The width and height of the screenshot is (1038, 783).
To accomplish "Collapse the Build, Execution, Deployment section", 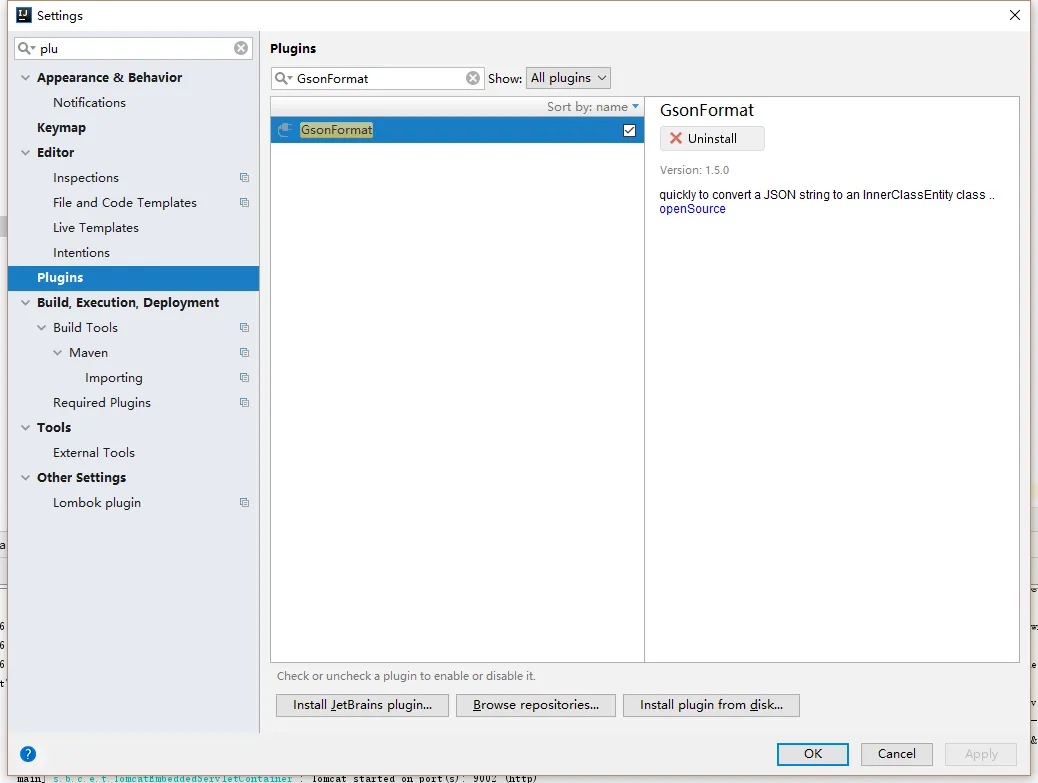I will [x=25, y=302].
